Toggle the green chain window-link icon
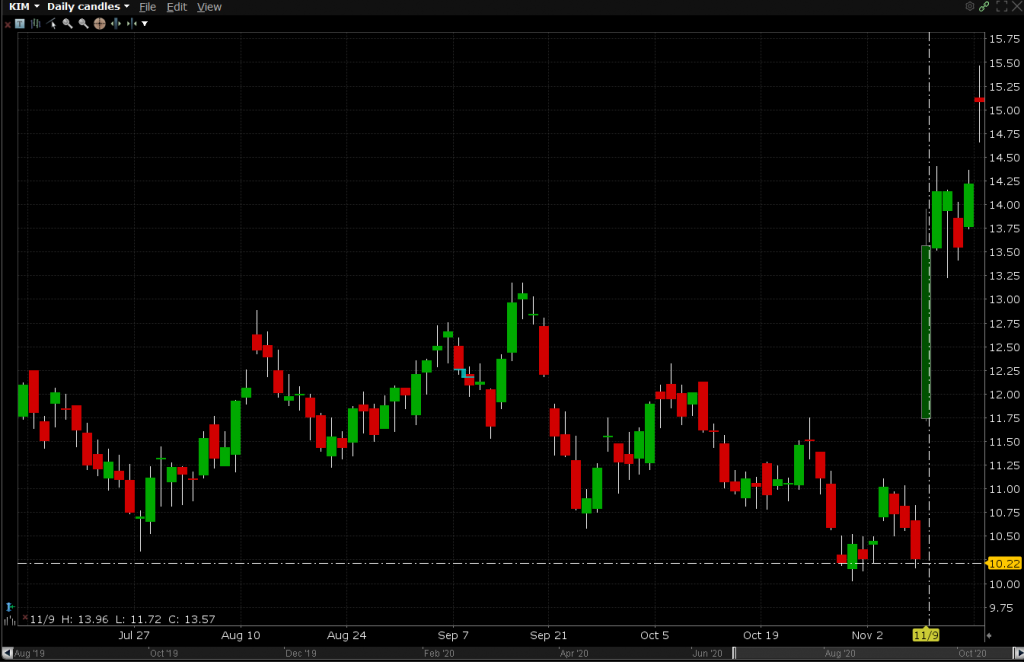 [x=984, y=7]
